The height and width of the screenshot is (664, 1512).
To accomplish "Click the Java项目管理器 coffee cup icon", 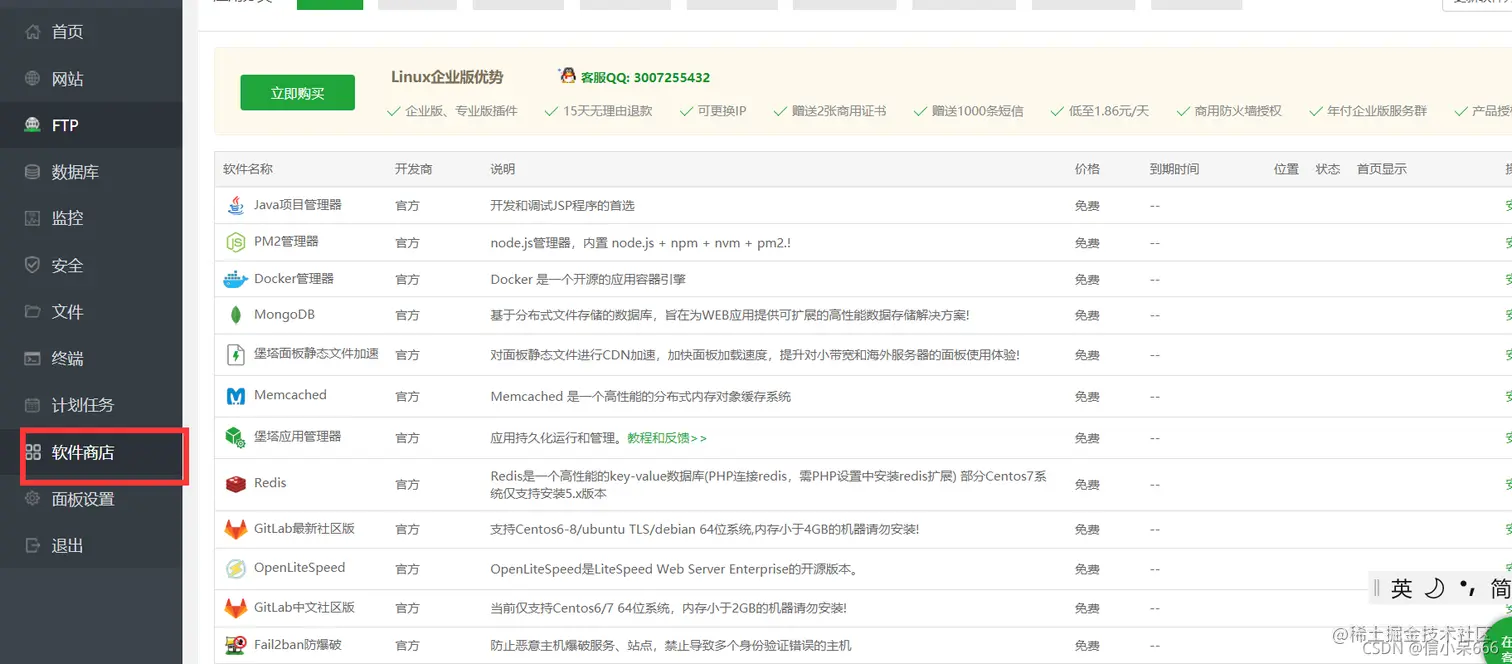I will [234, 205].
